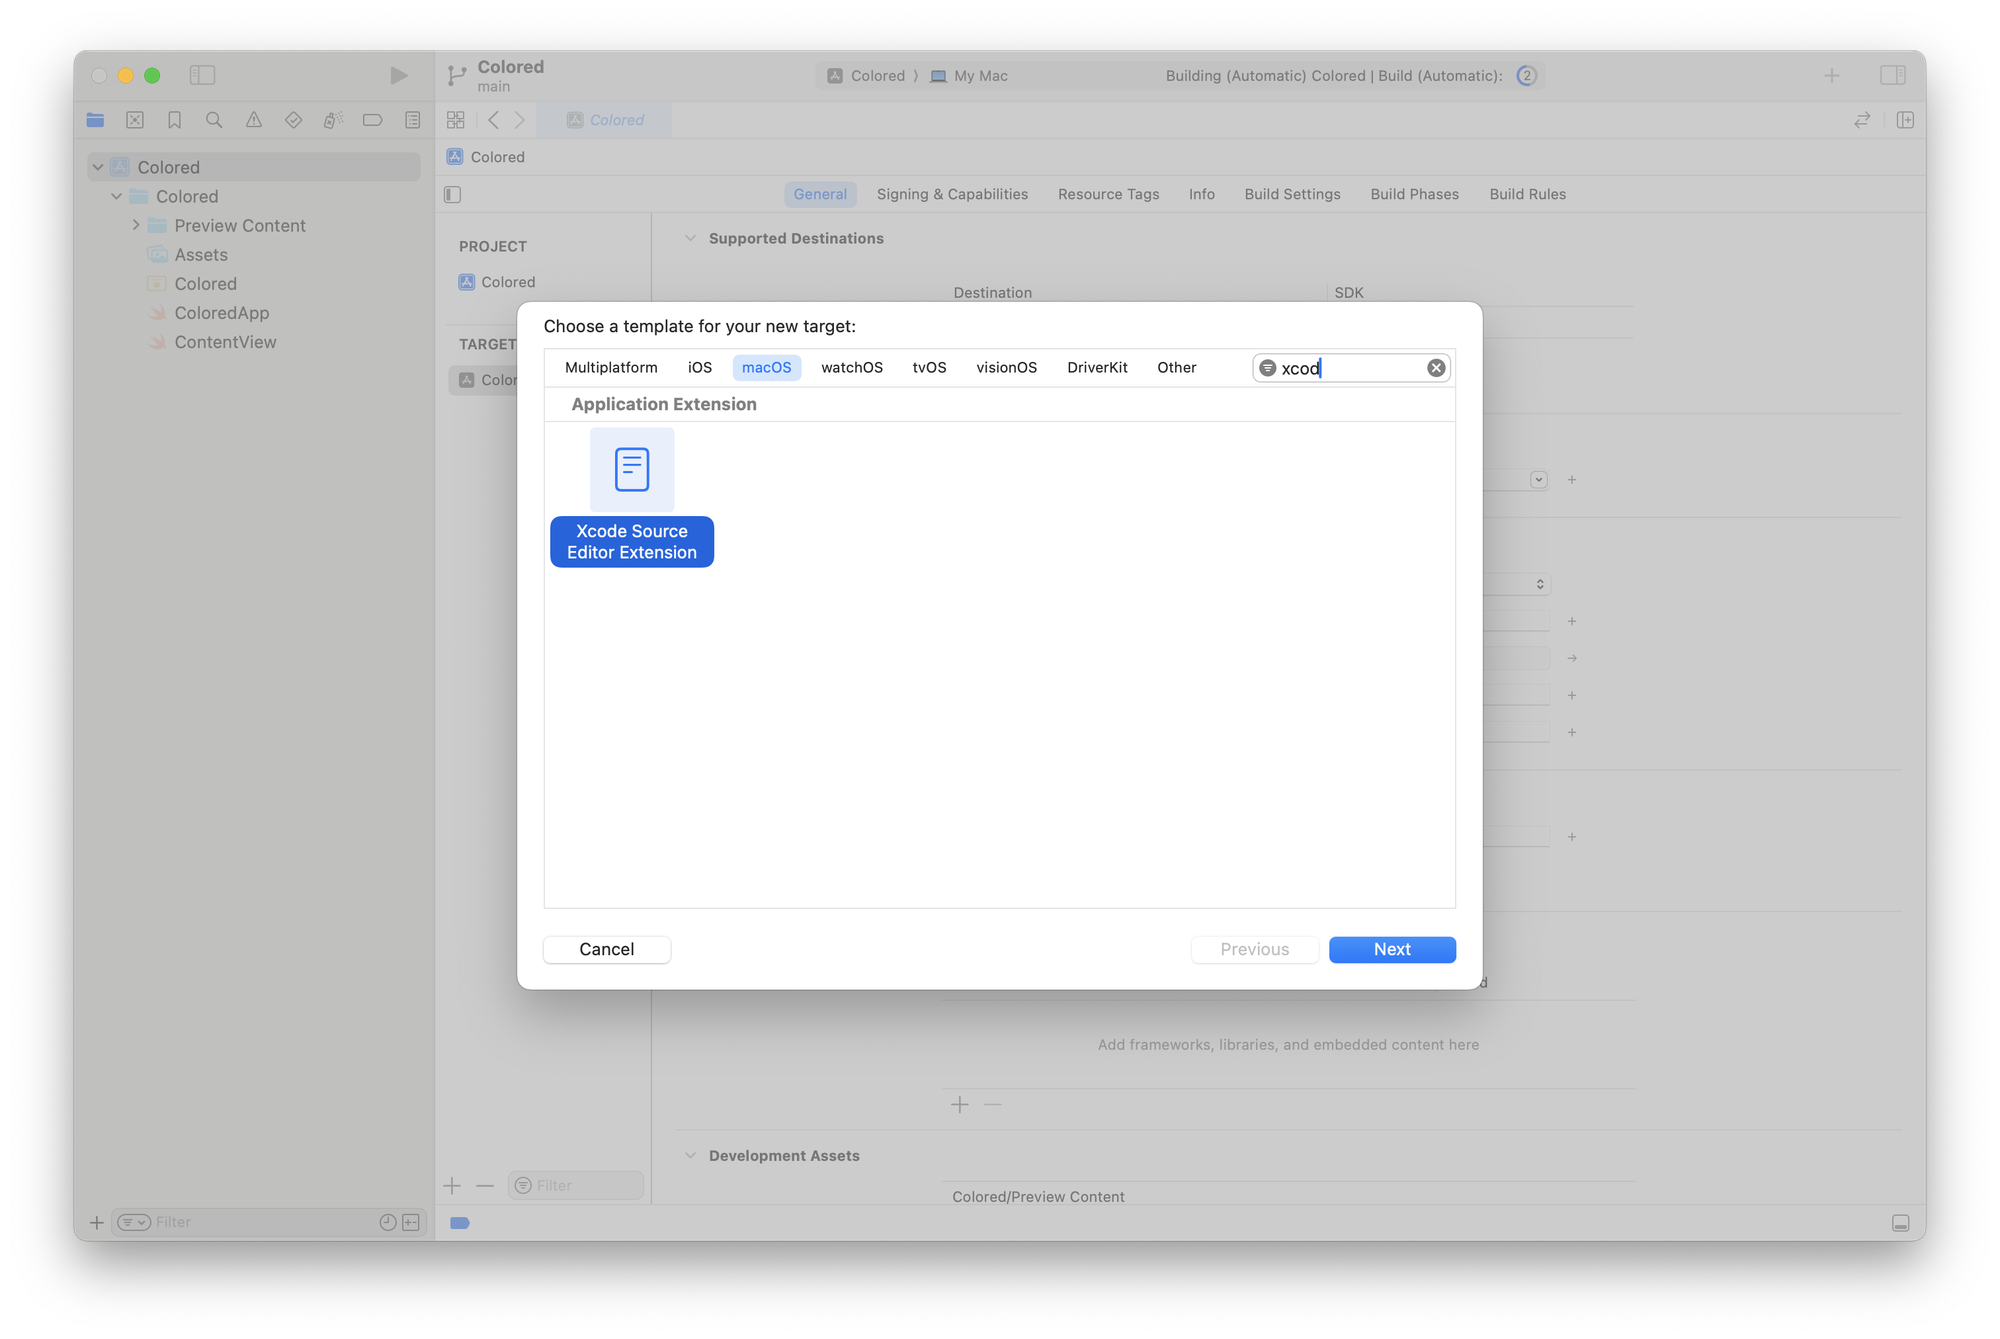Screen dimensions: 2000x1339
Task: Switch to the DriverKit tab
Action: pyautogui.click(x=1097, y=367)
